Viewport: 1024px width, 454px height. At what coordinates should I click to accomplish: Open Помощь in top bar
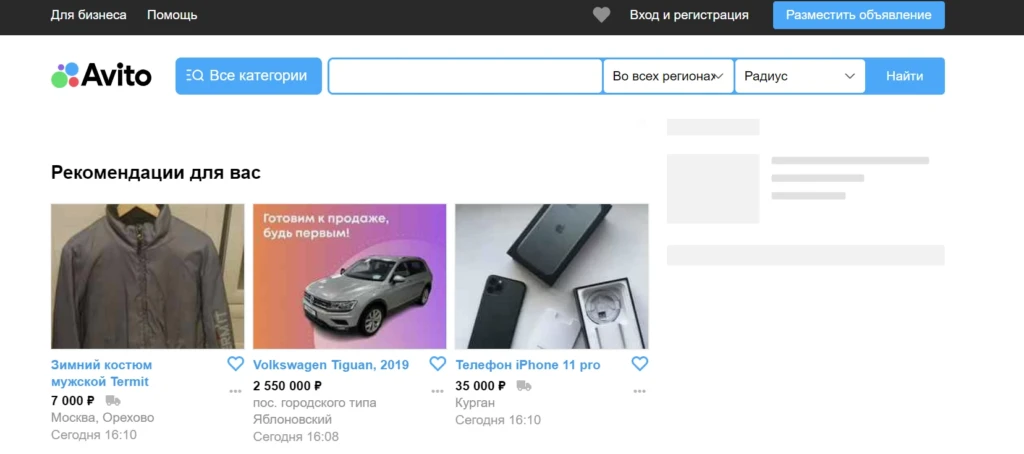[x=172, y=15]
